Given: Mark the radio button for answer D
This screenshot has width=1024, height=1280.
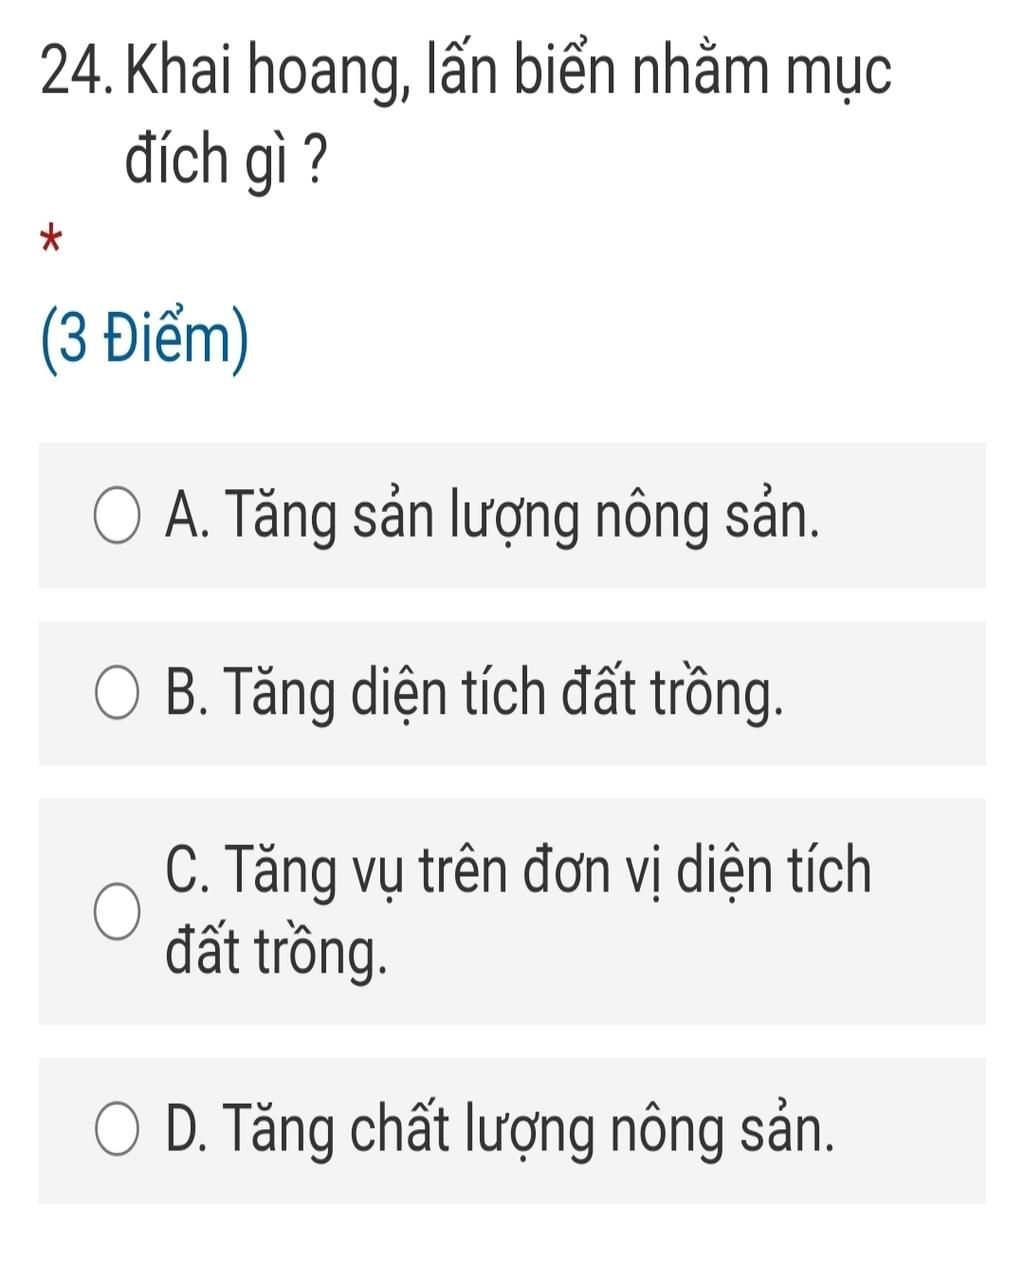Looking at the screenshot, I should pos(116,1129).
